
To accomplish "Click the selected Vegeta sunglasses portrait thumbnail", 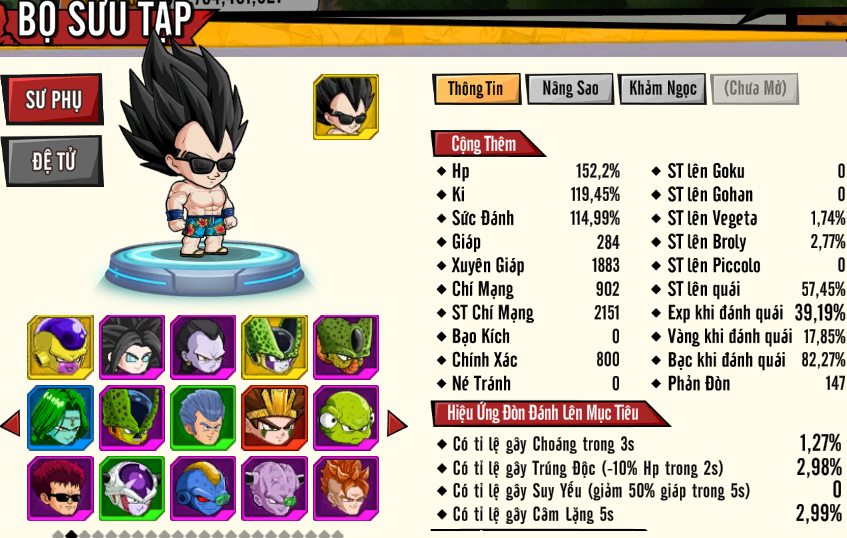I will [x=346, y=107].
